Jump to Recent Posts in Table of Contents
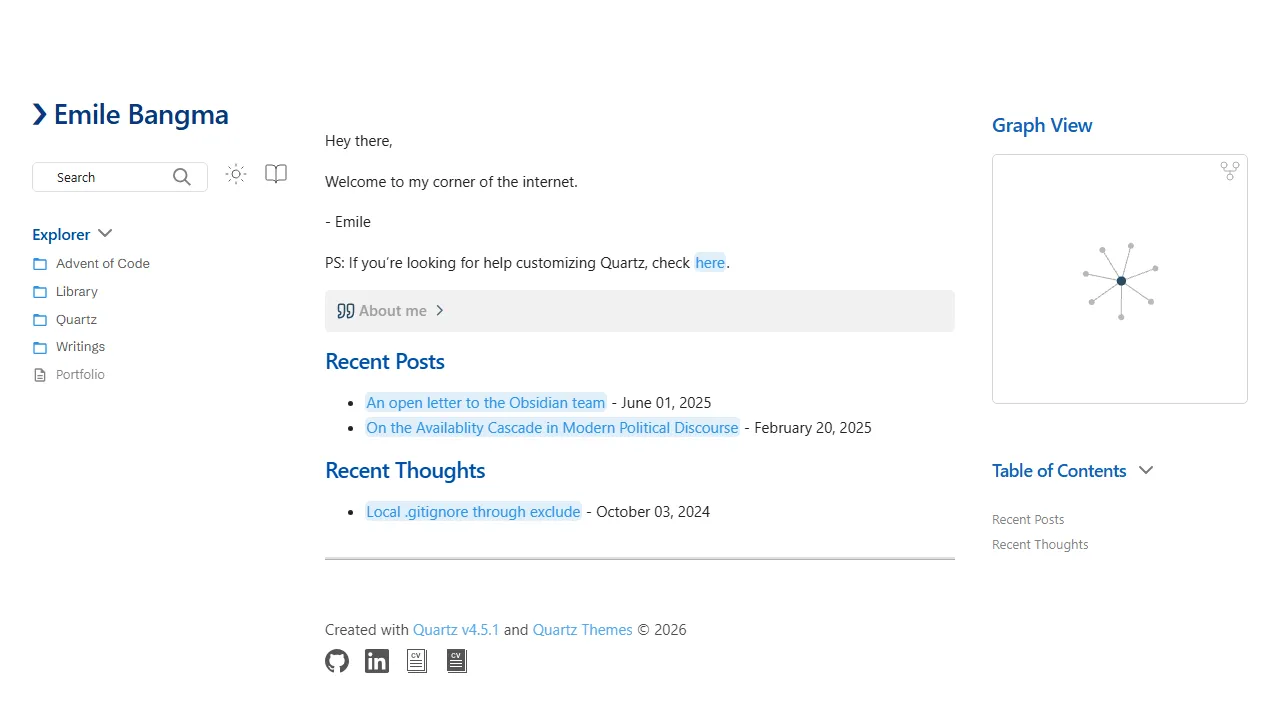 click(1028, 519)
